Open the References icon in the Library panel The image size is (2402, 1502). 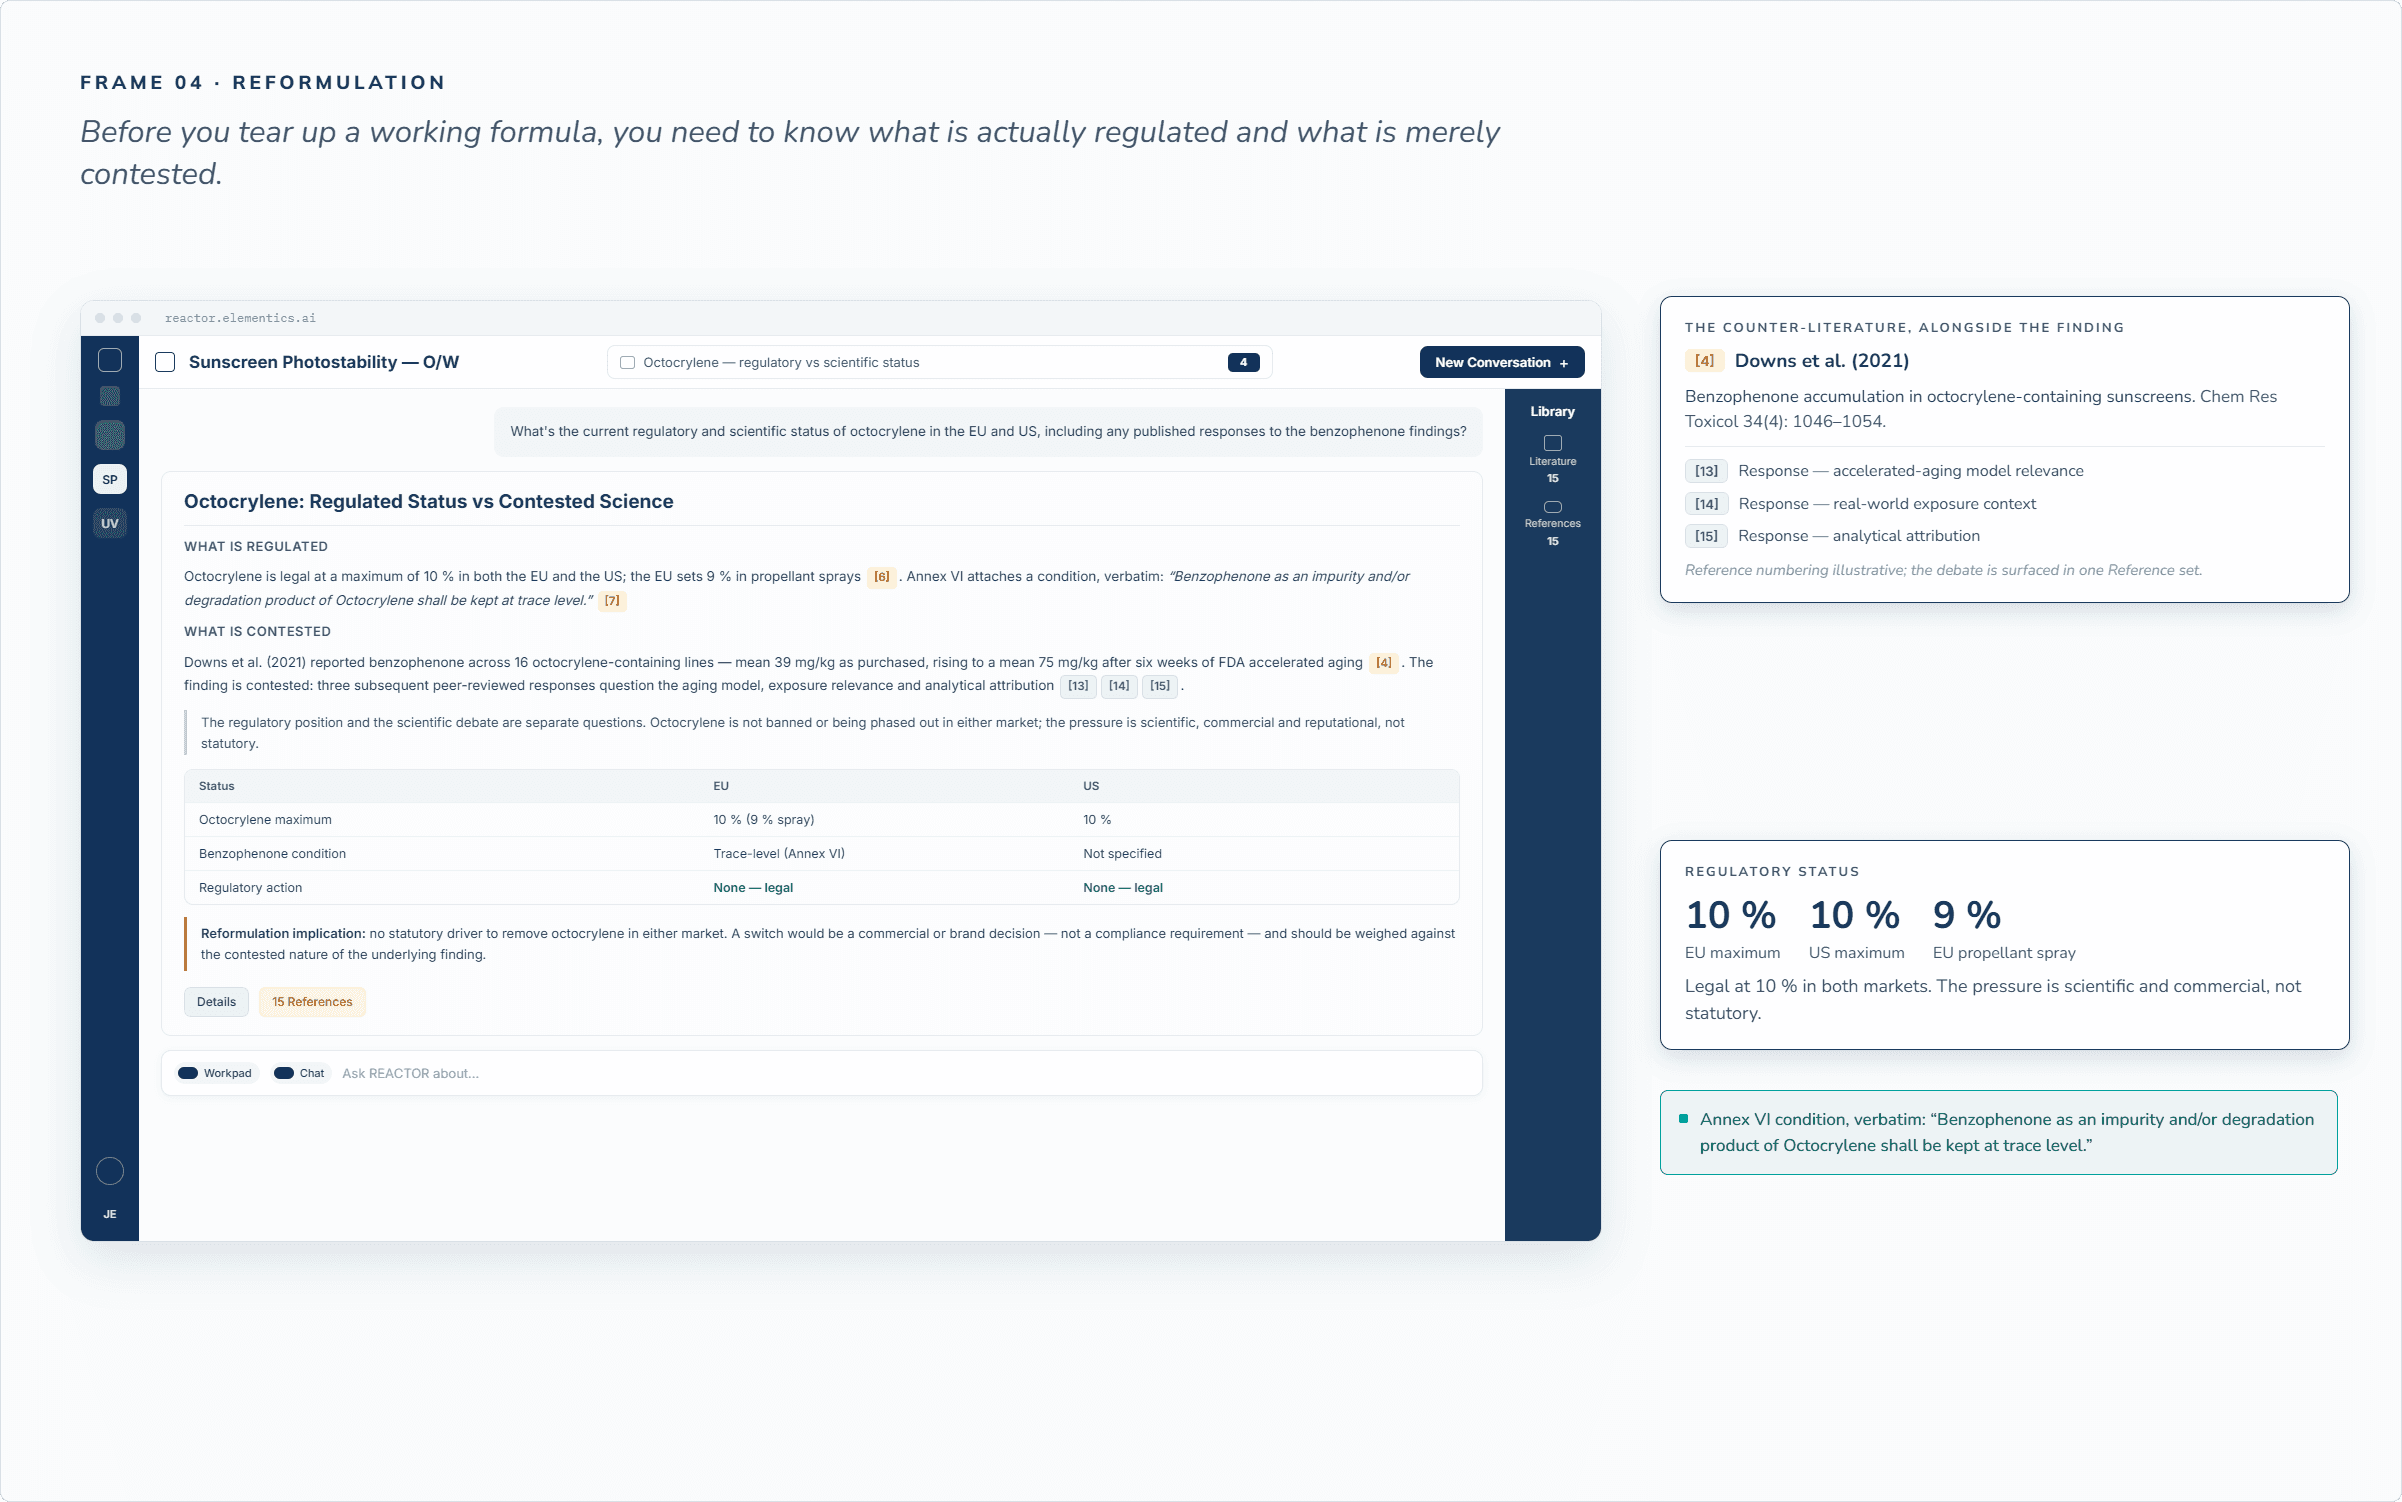(x=1553, y=507)
